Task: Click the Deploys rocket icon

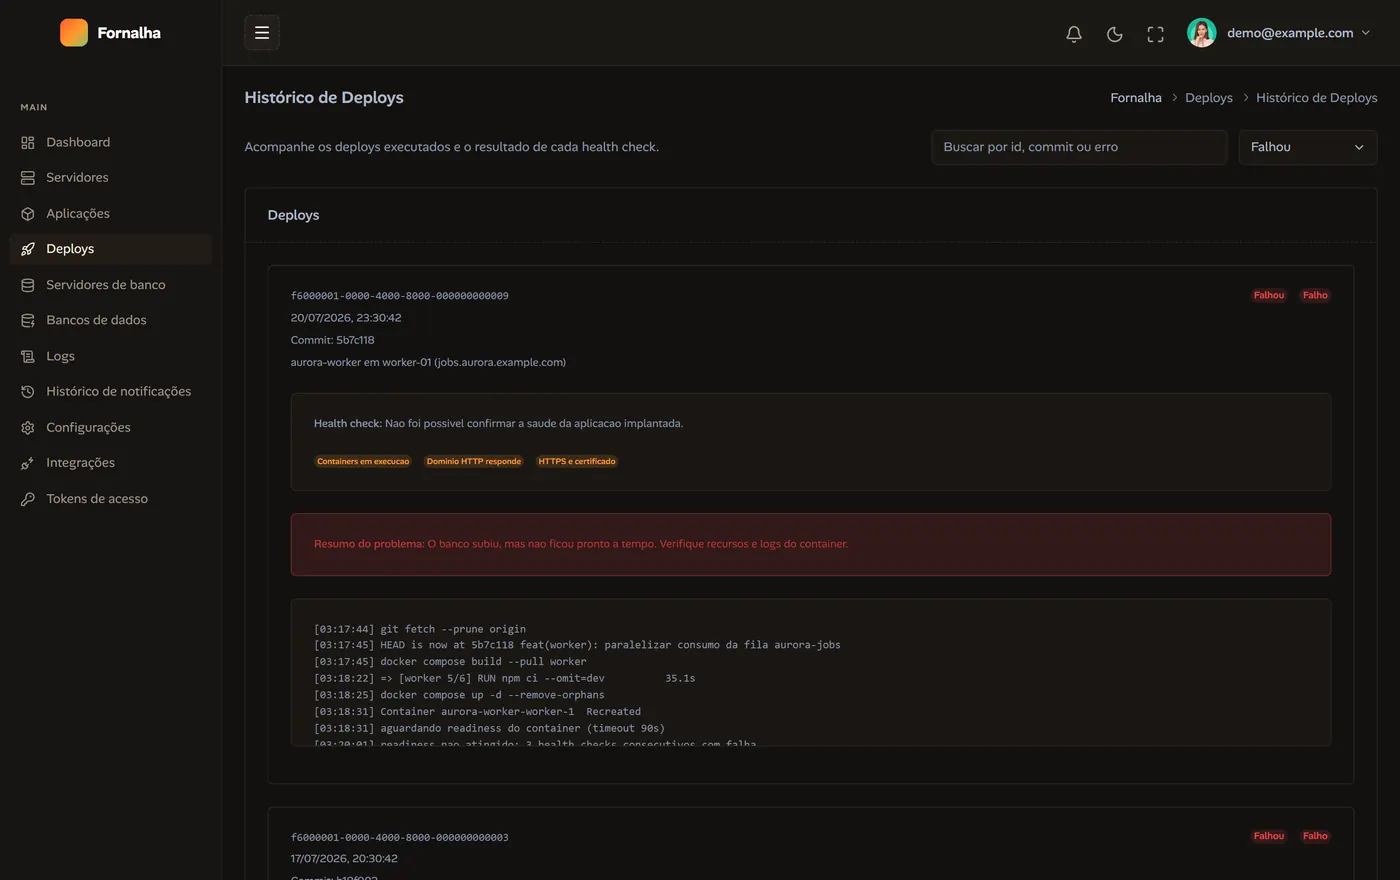Action: pos(28,249)
